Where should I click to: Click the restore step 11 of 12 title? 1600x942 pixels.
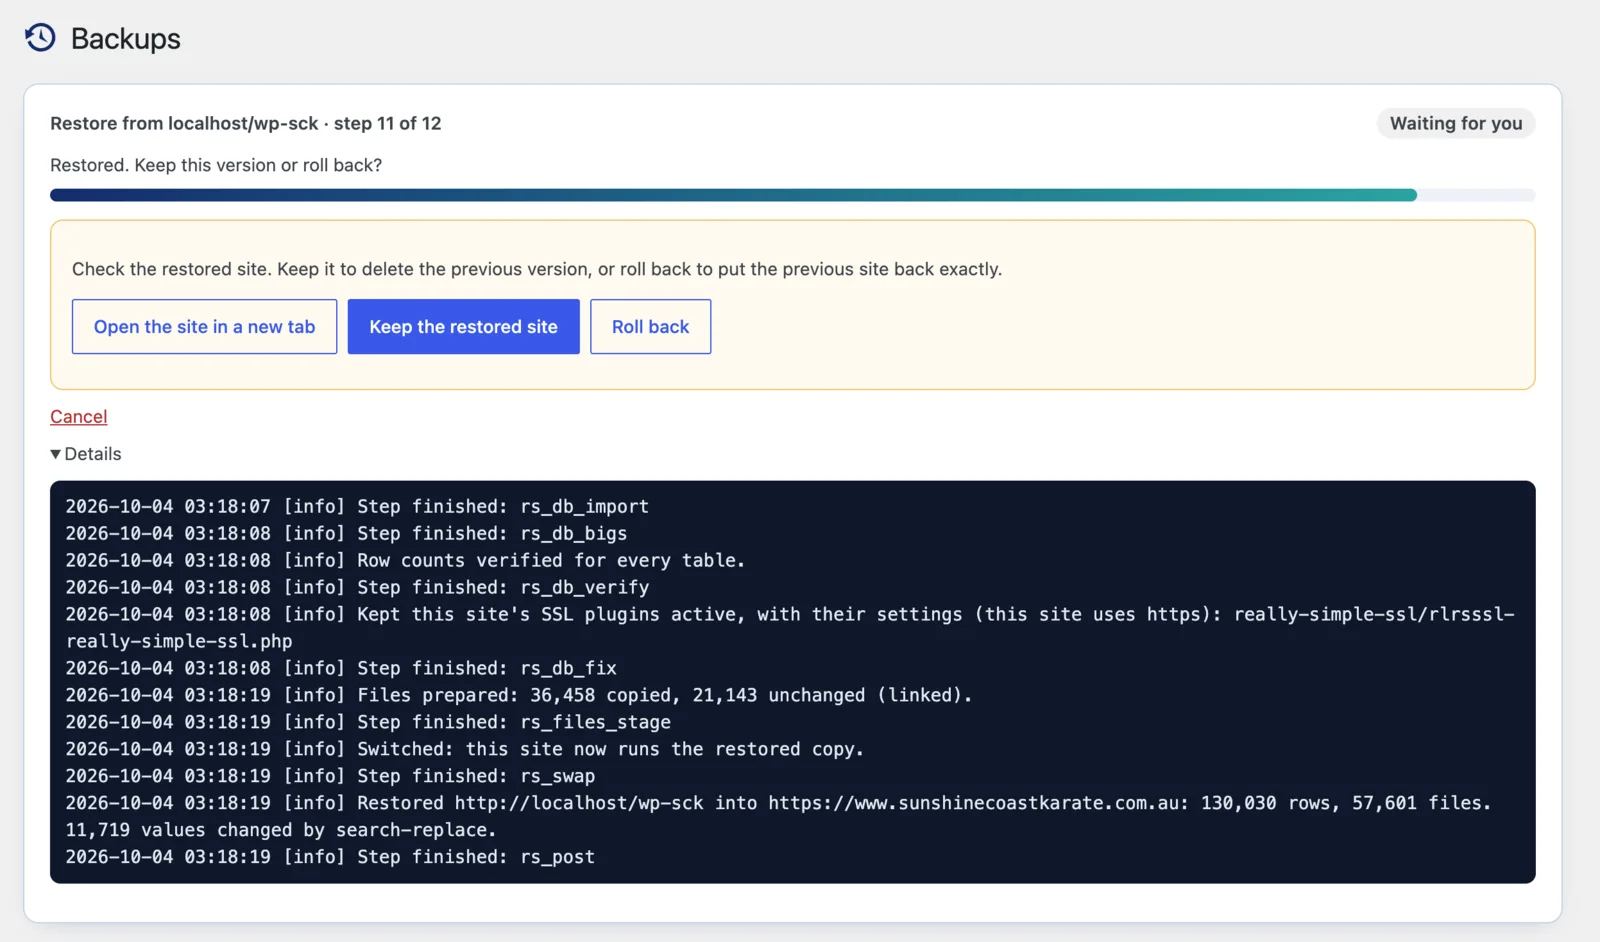click(245, 123)
